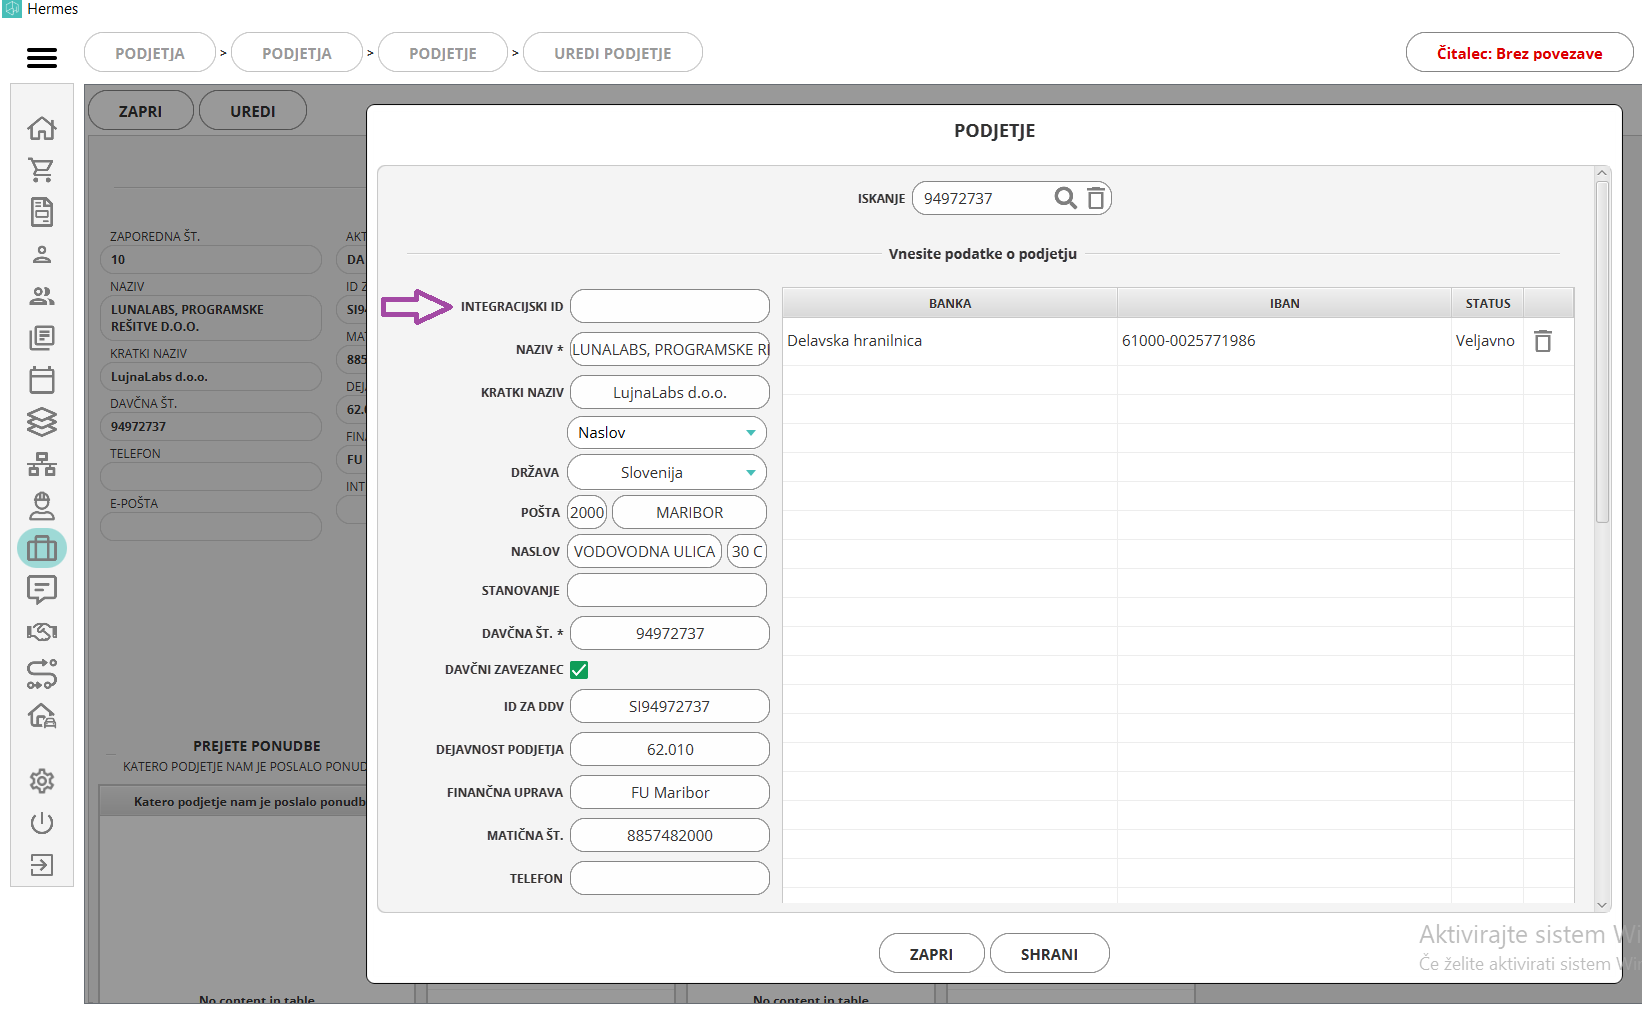Screen dimensions: 1642x1016
Task: Open the group of people sidebar icon
Action: click(x=42, y=296)
